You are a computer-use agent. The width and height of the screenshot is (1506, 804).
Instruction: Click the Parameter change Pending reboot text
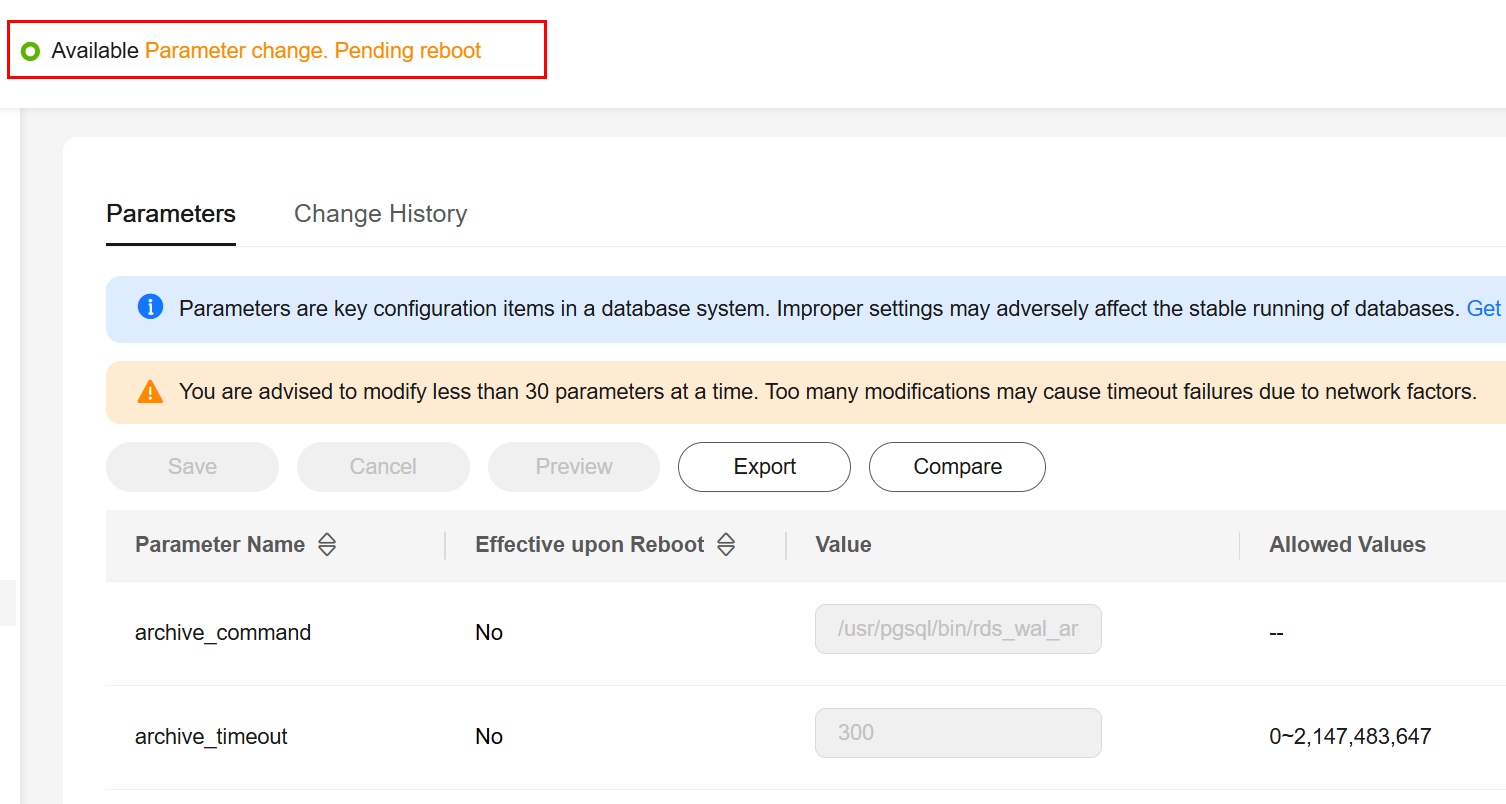pos(313,51)
